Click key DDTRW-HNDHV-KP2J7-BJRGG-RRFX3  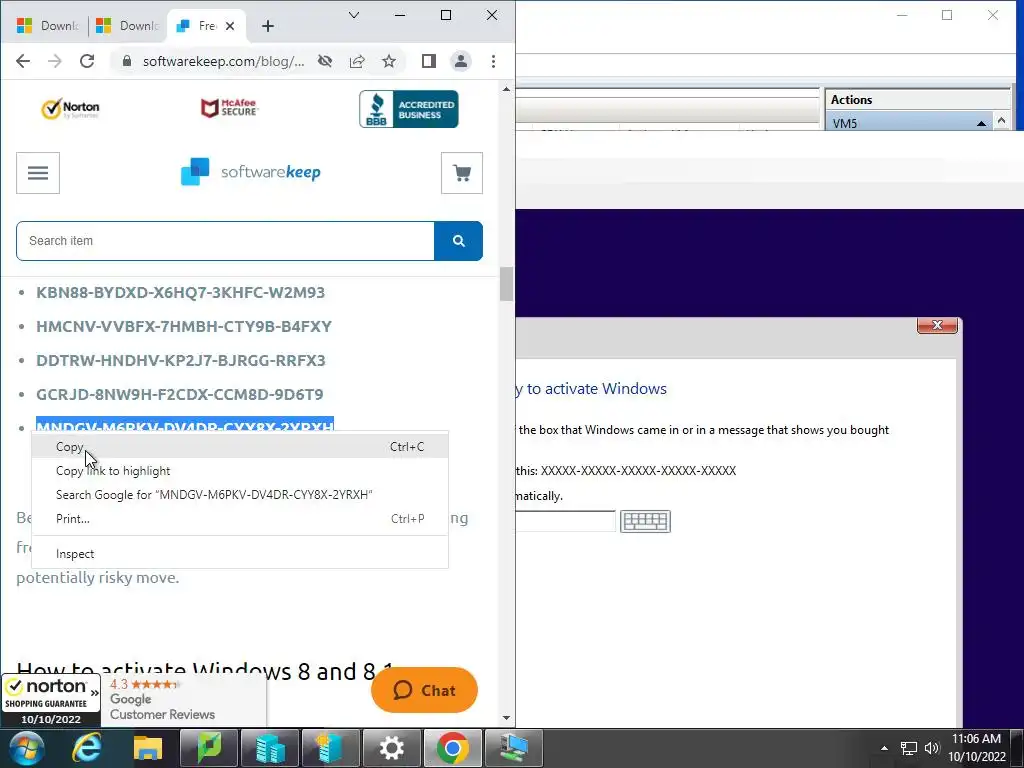click(x=180, y=360)
